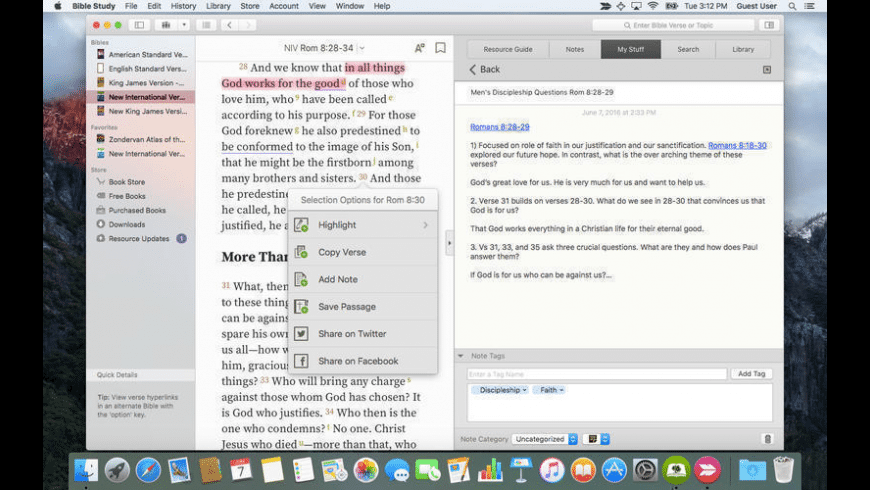Toggle the right panel split view button
This screenshot has width=870, height=490.
pyautogui.click(x=769, y=25)
